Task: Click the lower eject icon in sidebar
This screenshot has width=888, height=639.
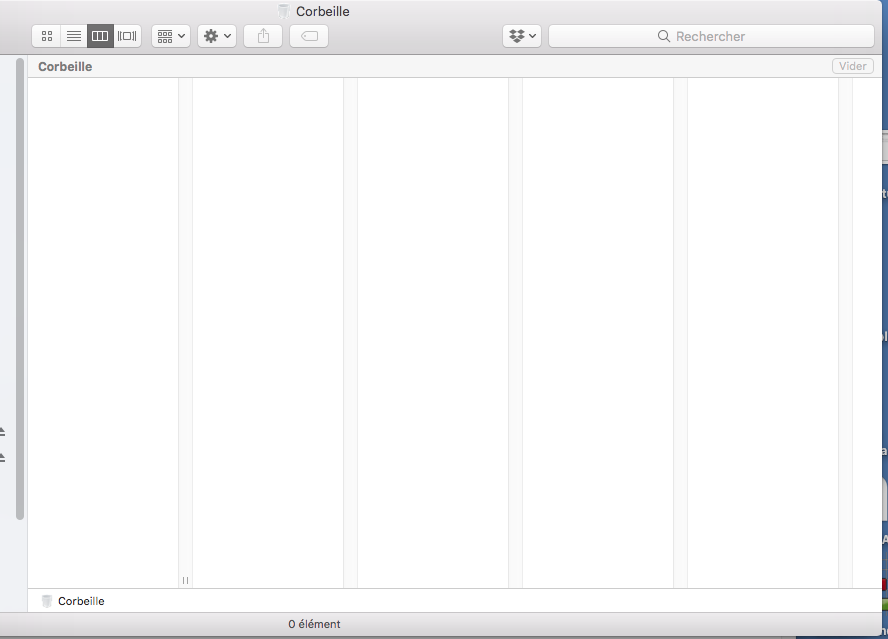Action: point(2,458)
